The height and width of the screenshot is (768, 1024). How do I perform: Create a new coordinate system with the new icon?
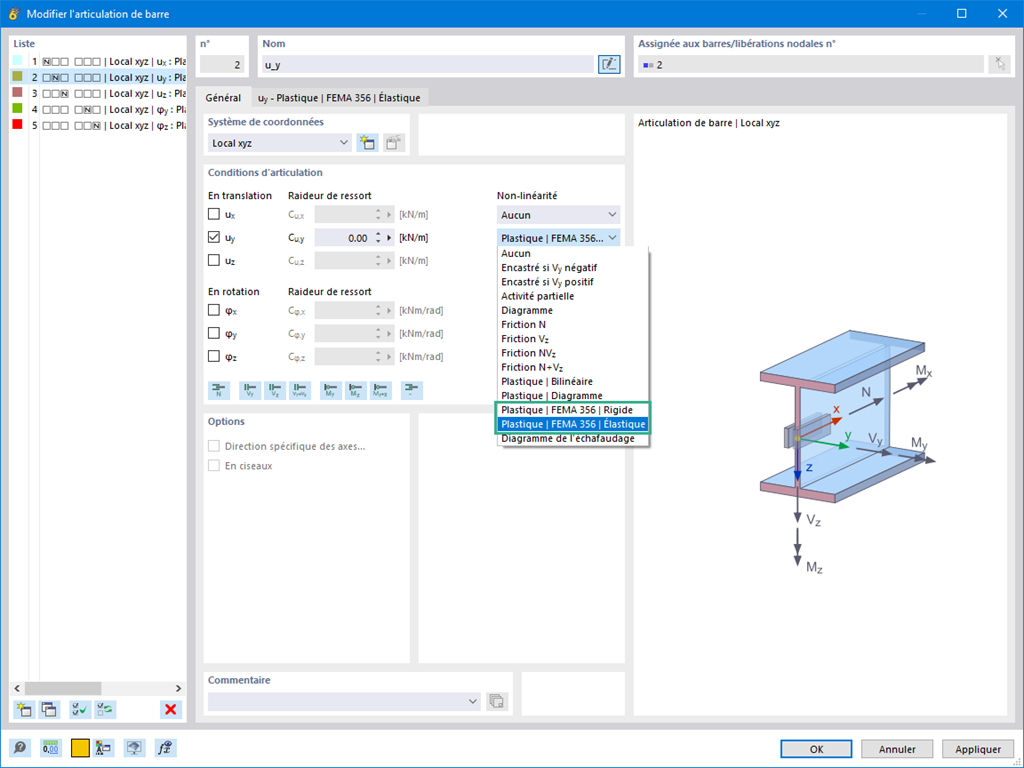point(368,142)
